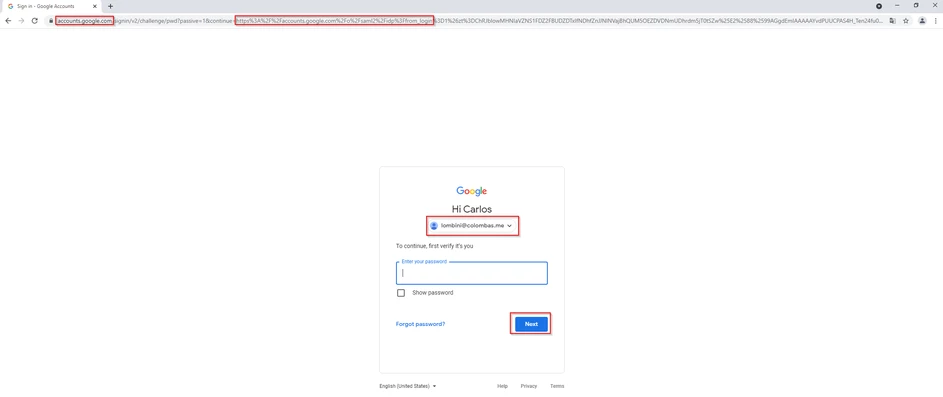Click the circular icon in title bar

(879, 5)
